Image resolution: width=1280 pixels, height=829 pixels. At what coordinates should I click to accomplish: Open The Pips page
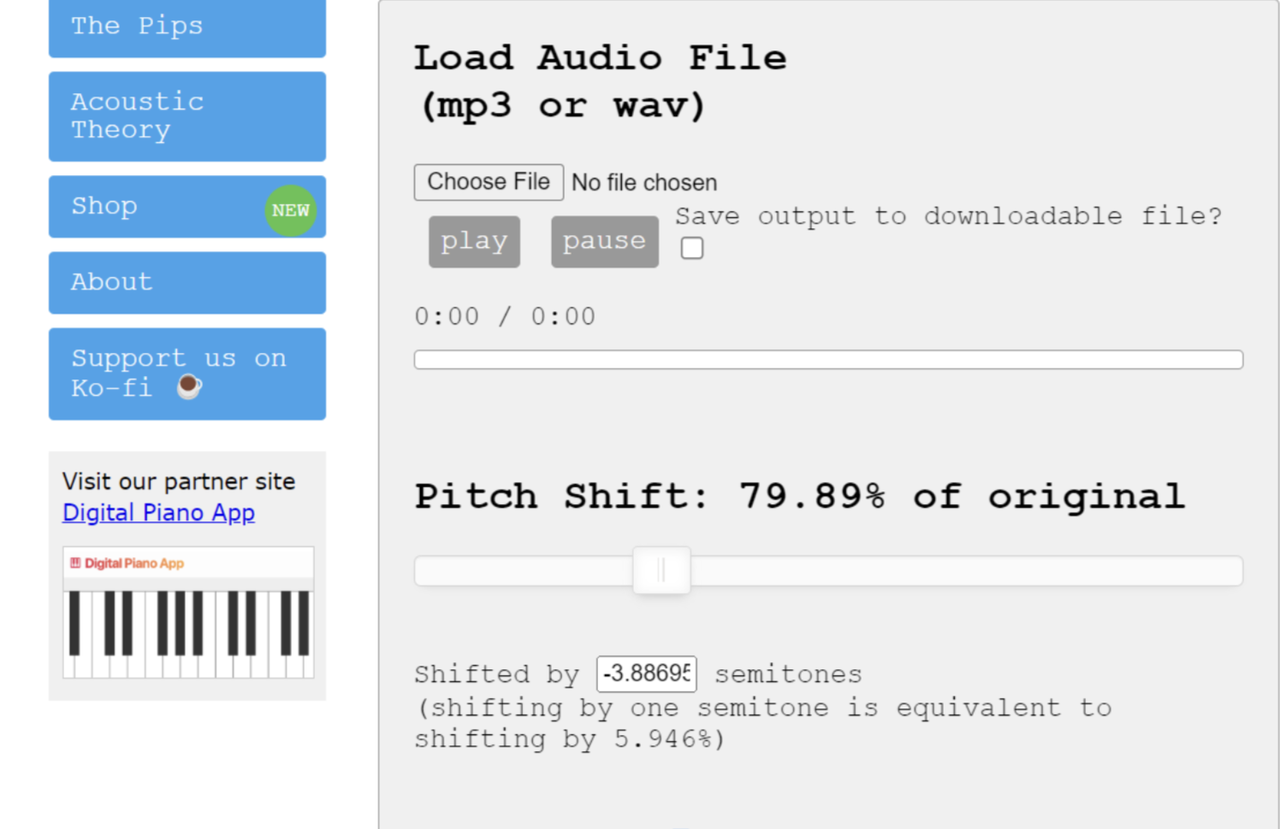click(x=187, y=27)
